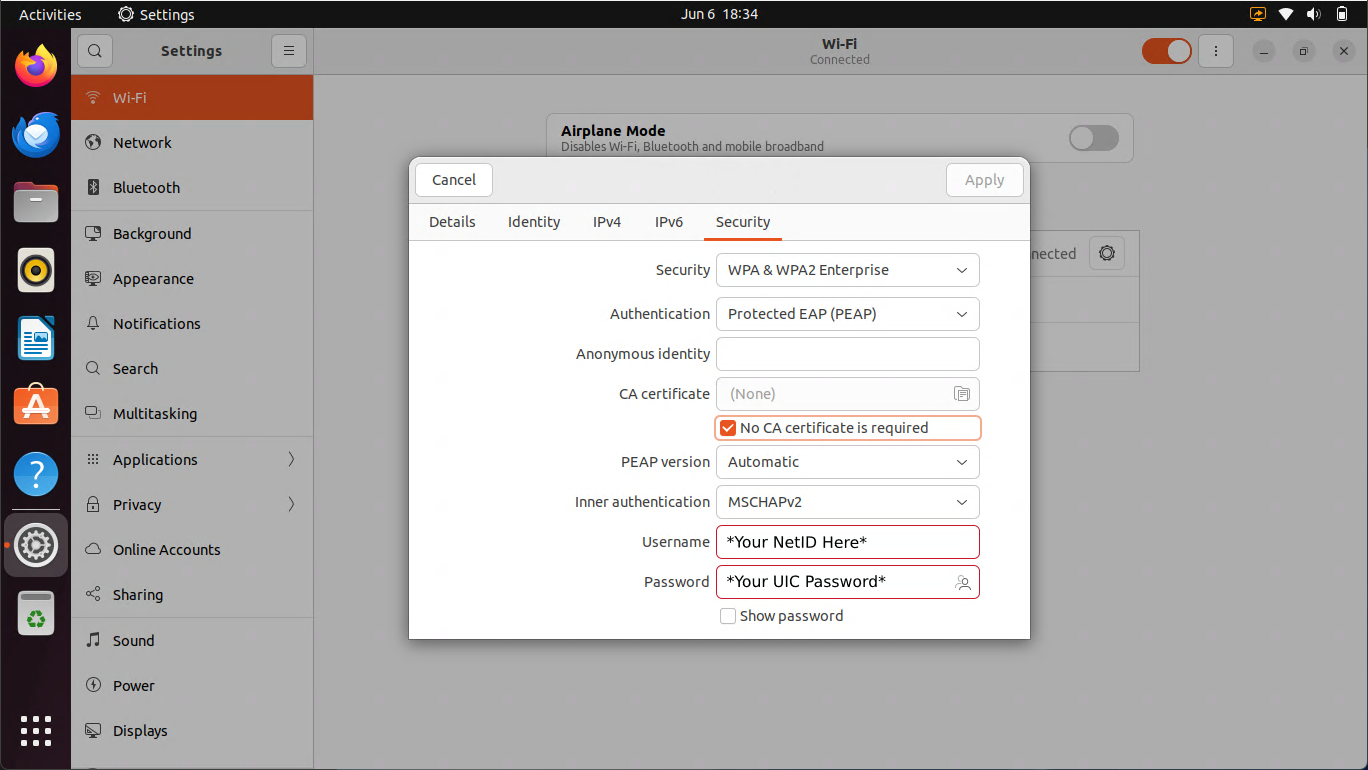
Task: Launch Thunderbird mail from the dock
Action: tap(36, 134)
